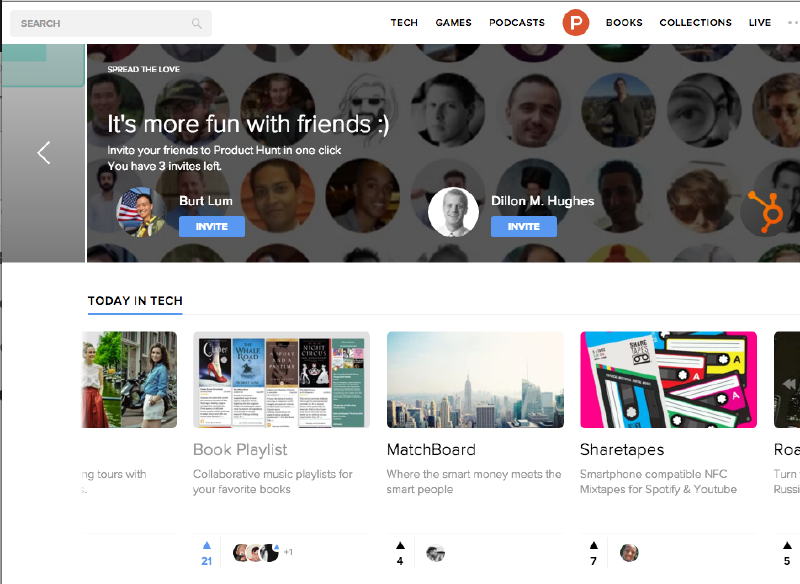Open Collections from the navigation bar
Viewport: 800px width, 584px height.
pyautogui.click(x=695, y=22)
